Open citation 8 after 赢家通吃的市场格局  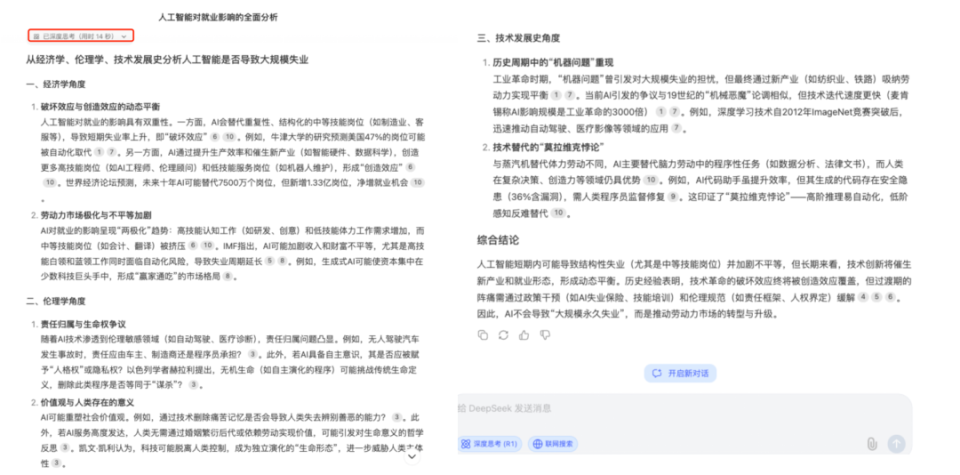coord(228,277)
